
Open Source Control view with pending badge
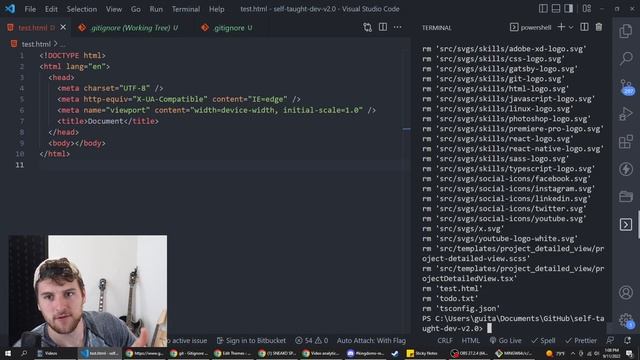627,87
